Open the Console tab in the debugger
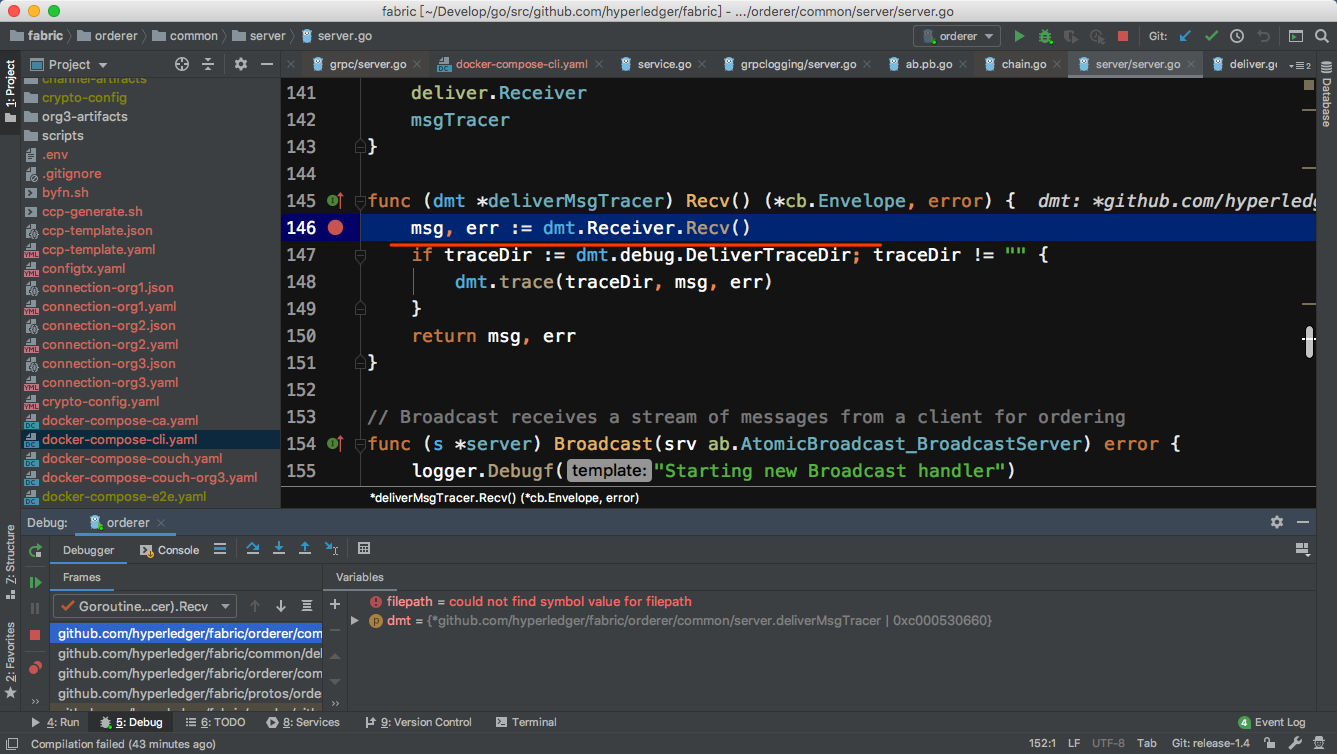 point(169,550)
